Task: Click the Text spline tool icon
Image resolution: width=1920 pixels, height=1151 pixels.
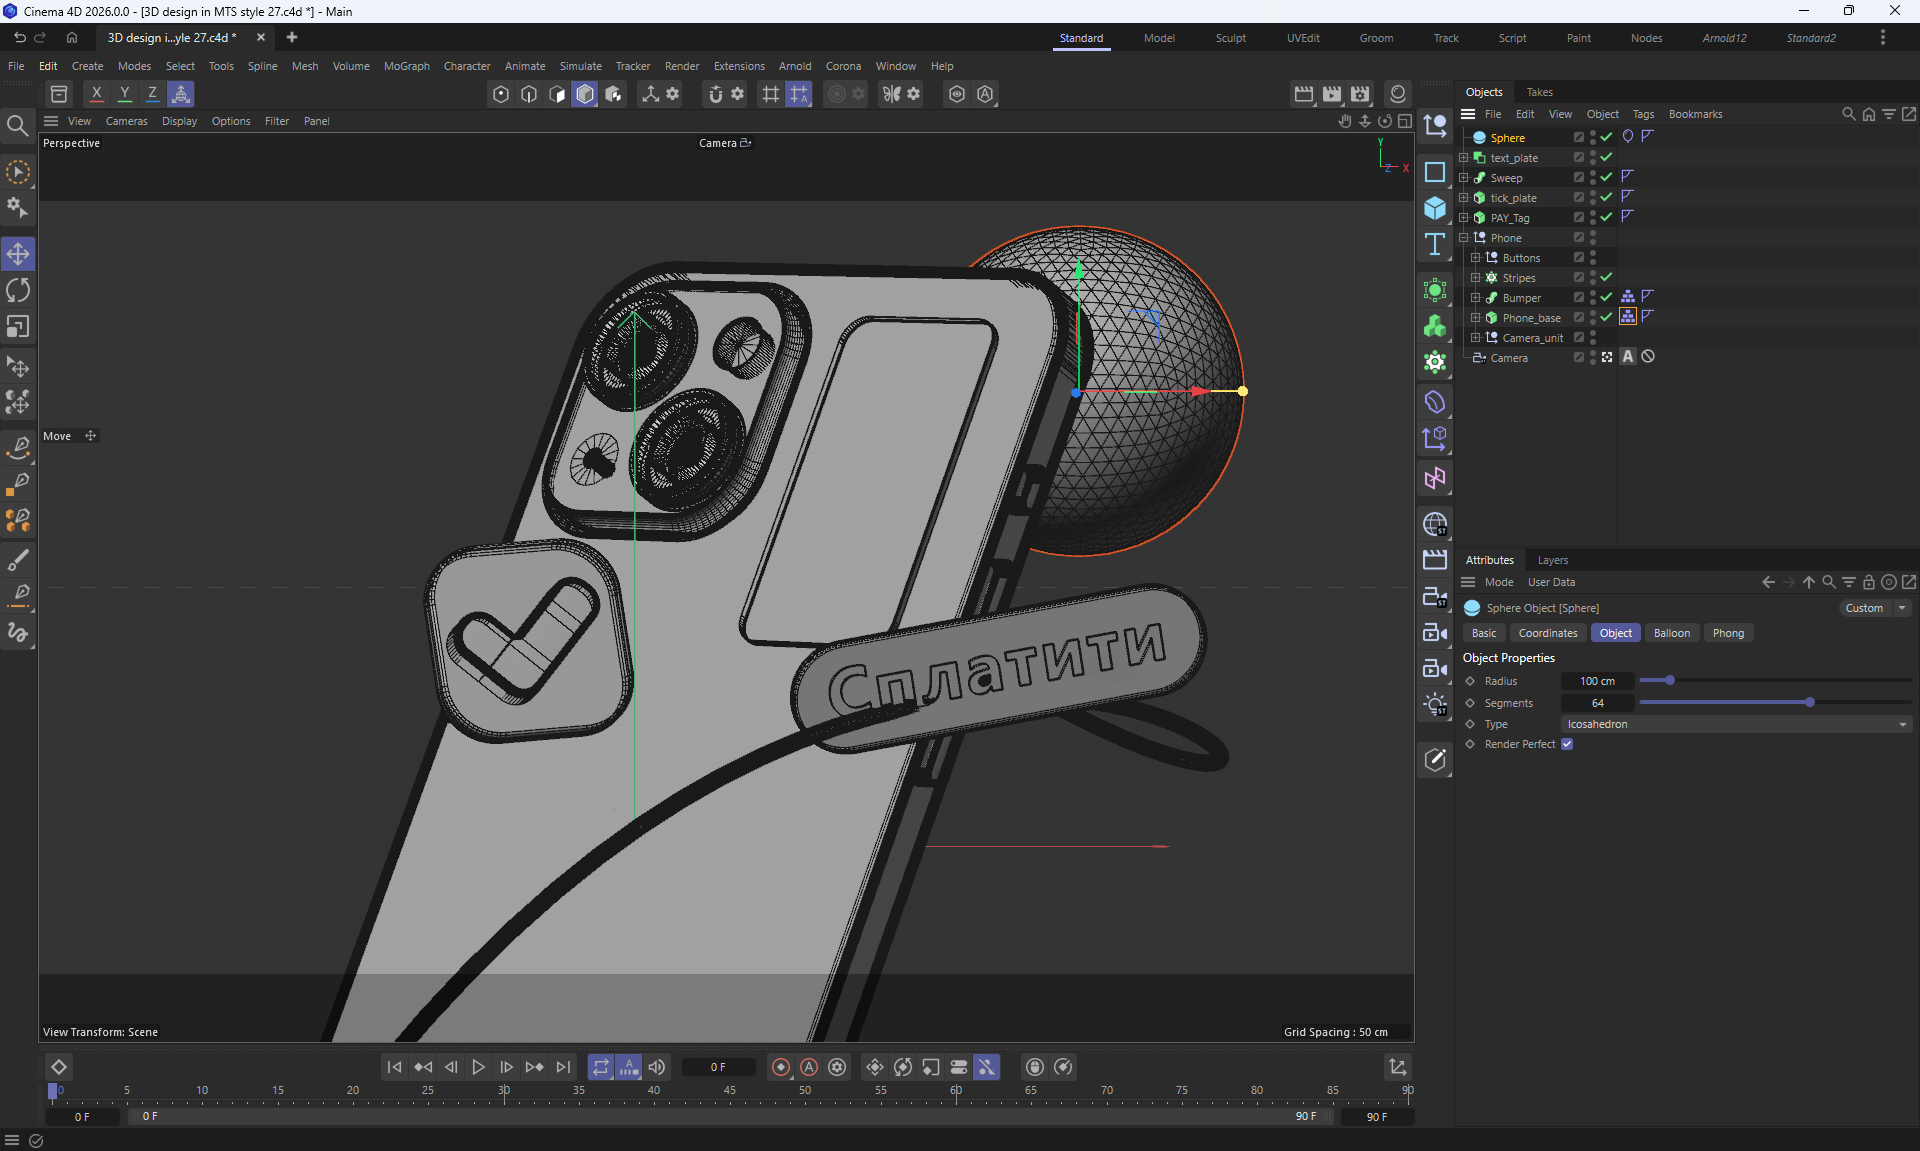Action: point(1435,245)
